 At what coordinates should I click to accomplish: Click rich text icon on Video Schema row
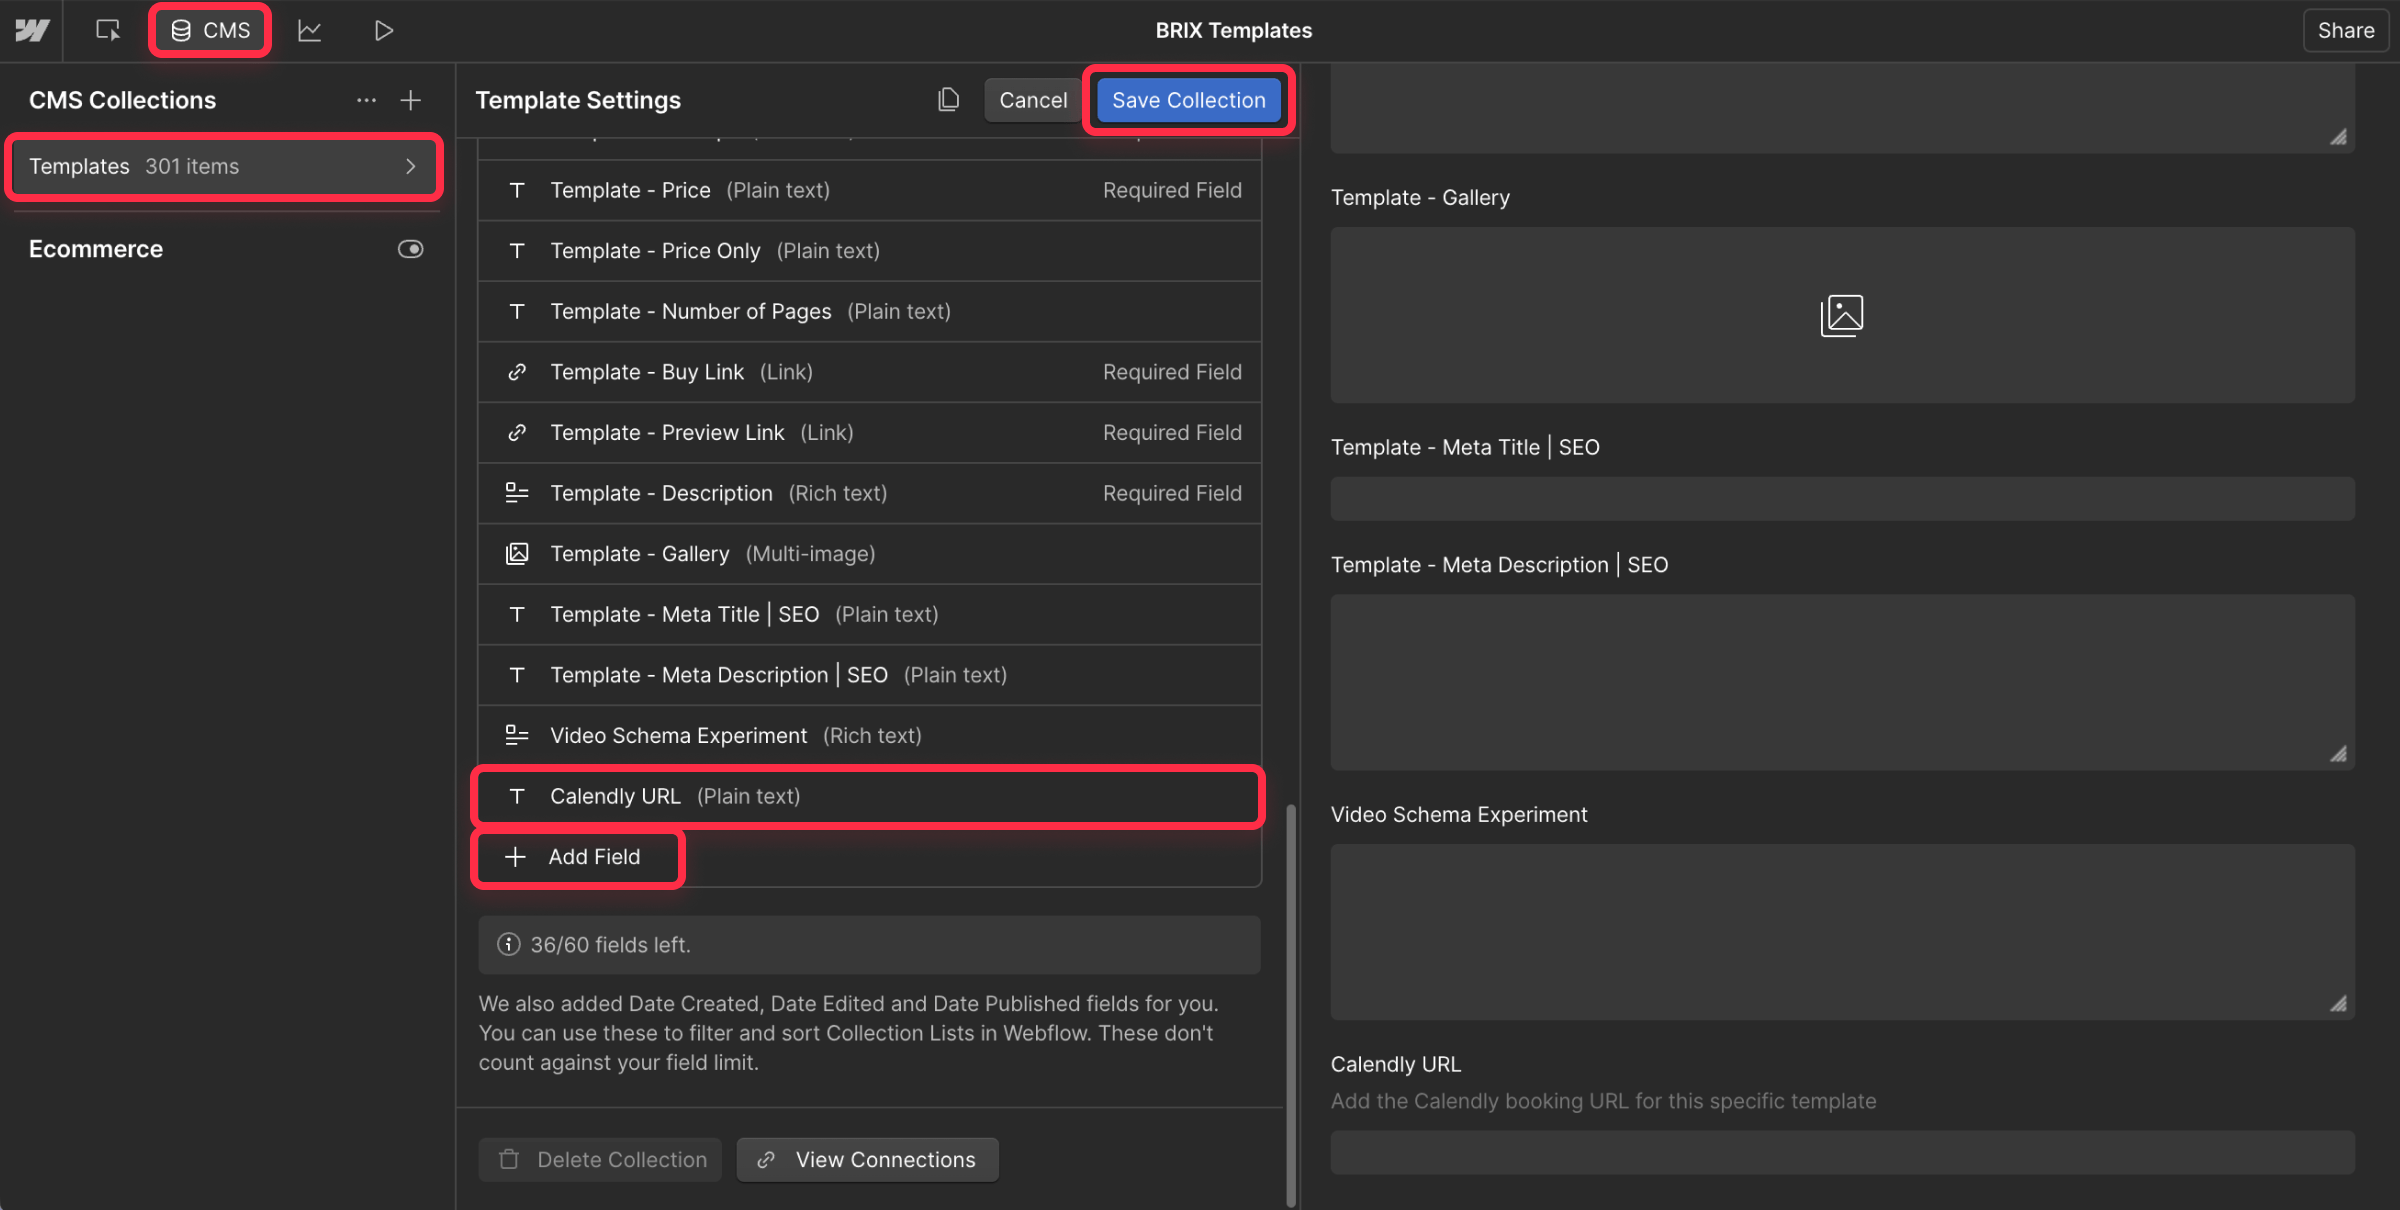tap(517, 736)
